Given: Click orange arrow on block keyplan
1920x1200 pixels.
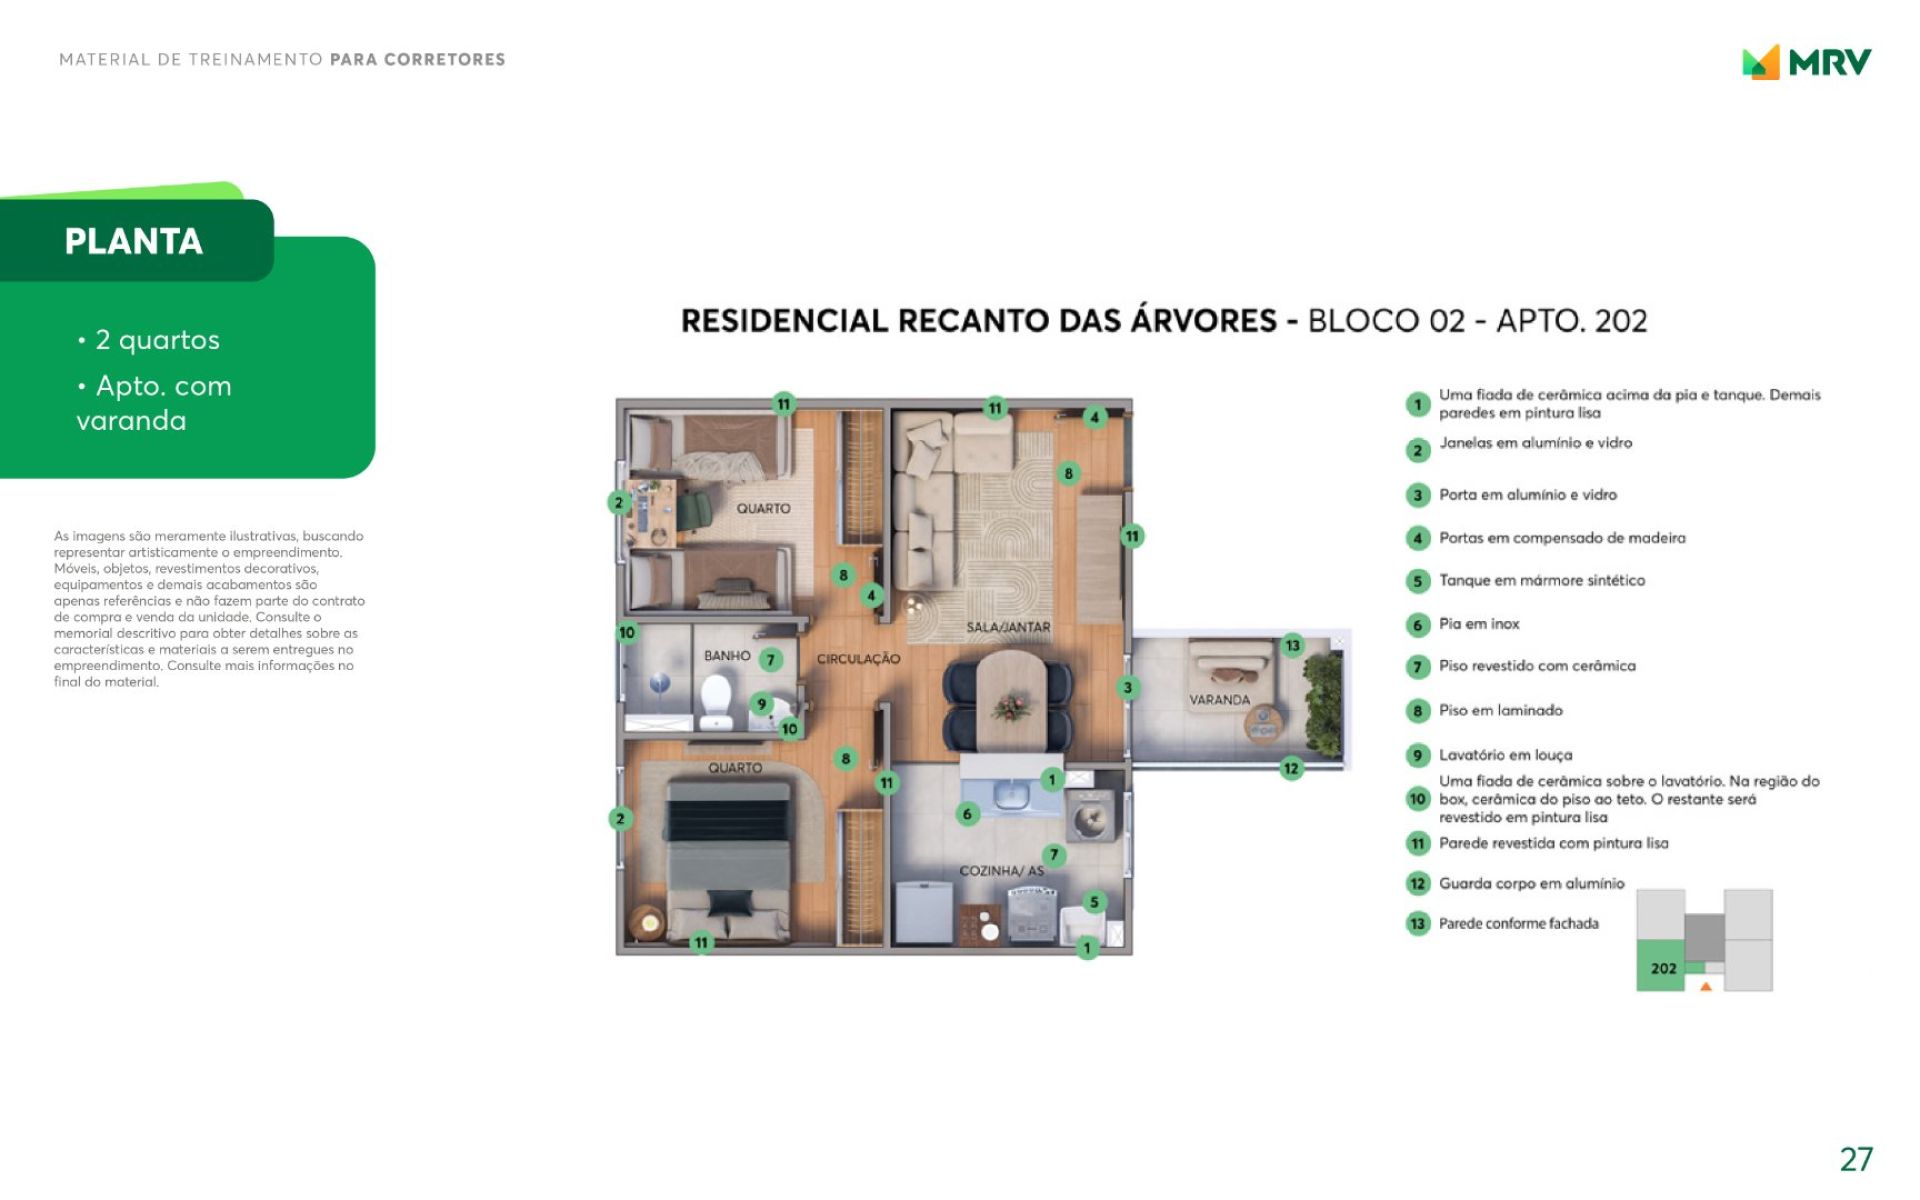Looking at the screenshot, I should tap(1706, 987).
